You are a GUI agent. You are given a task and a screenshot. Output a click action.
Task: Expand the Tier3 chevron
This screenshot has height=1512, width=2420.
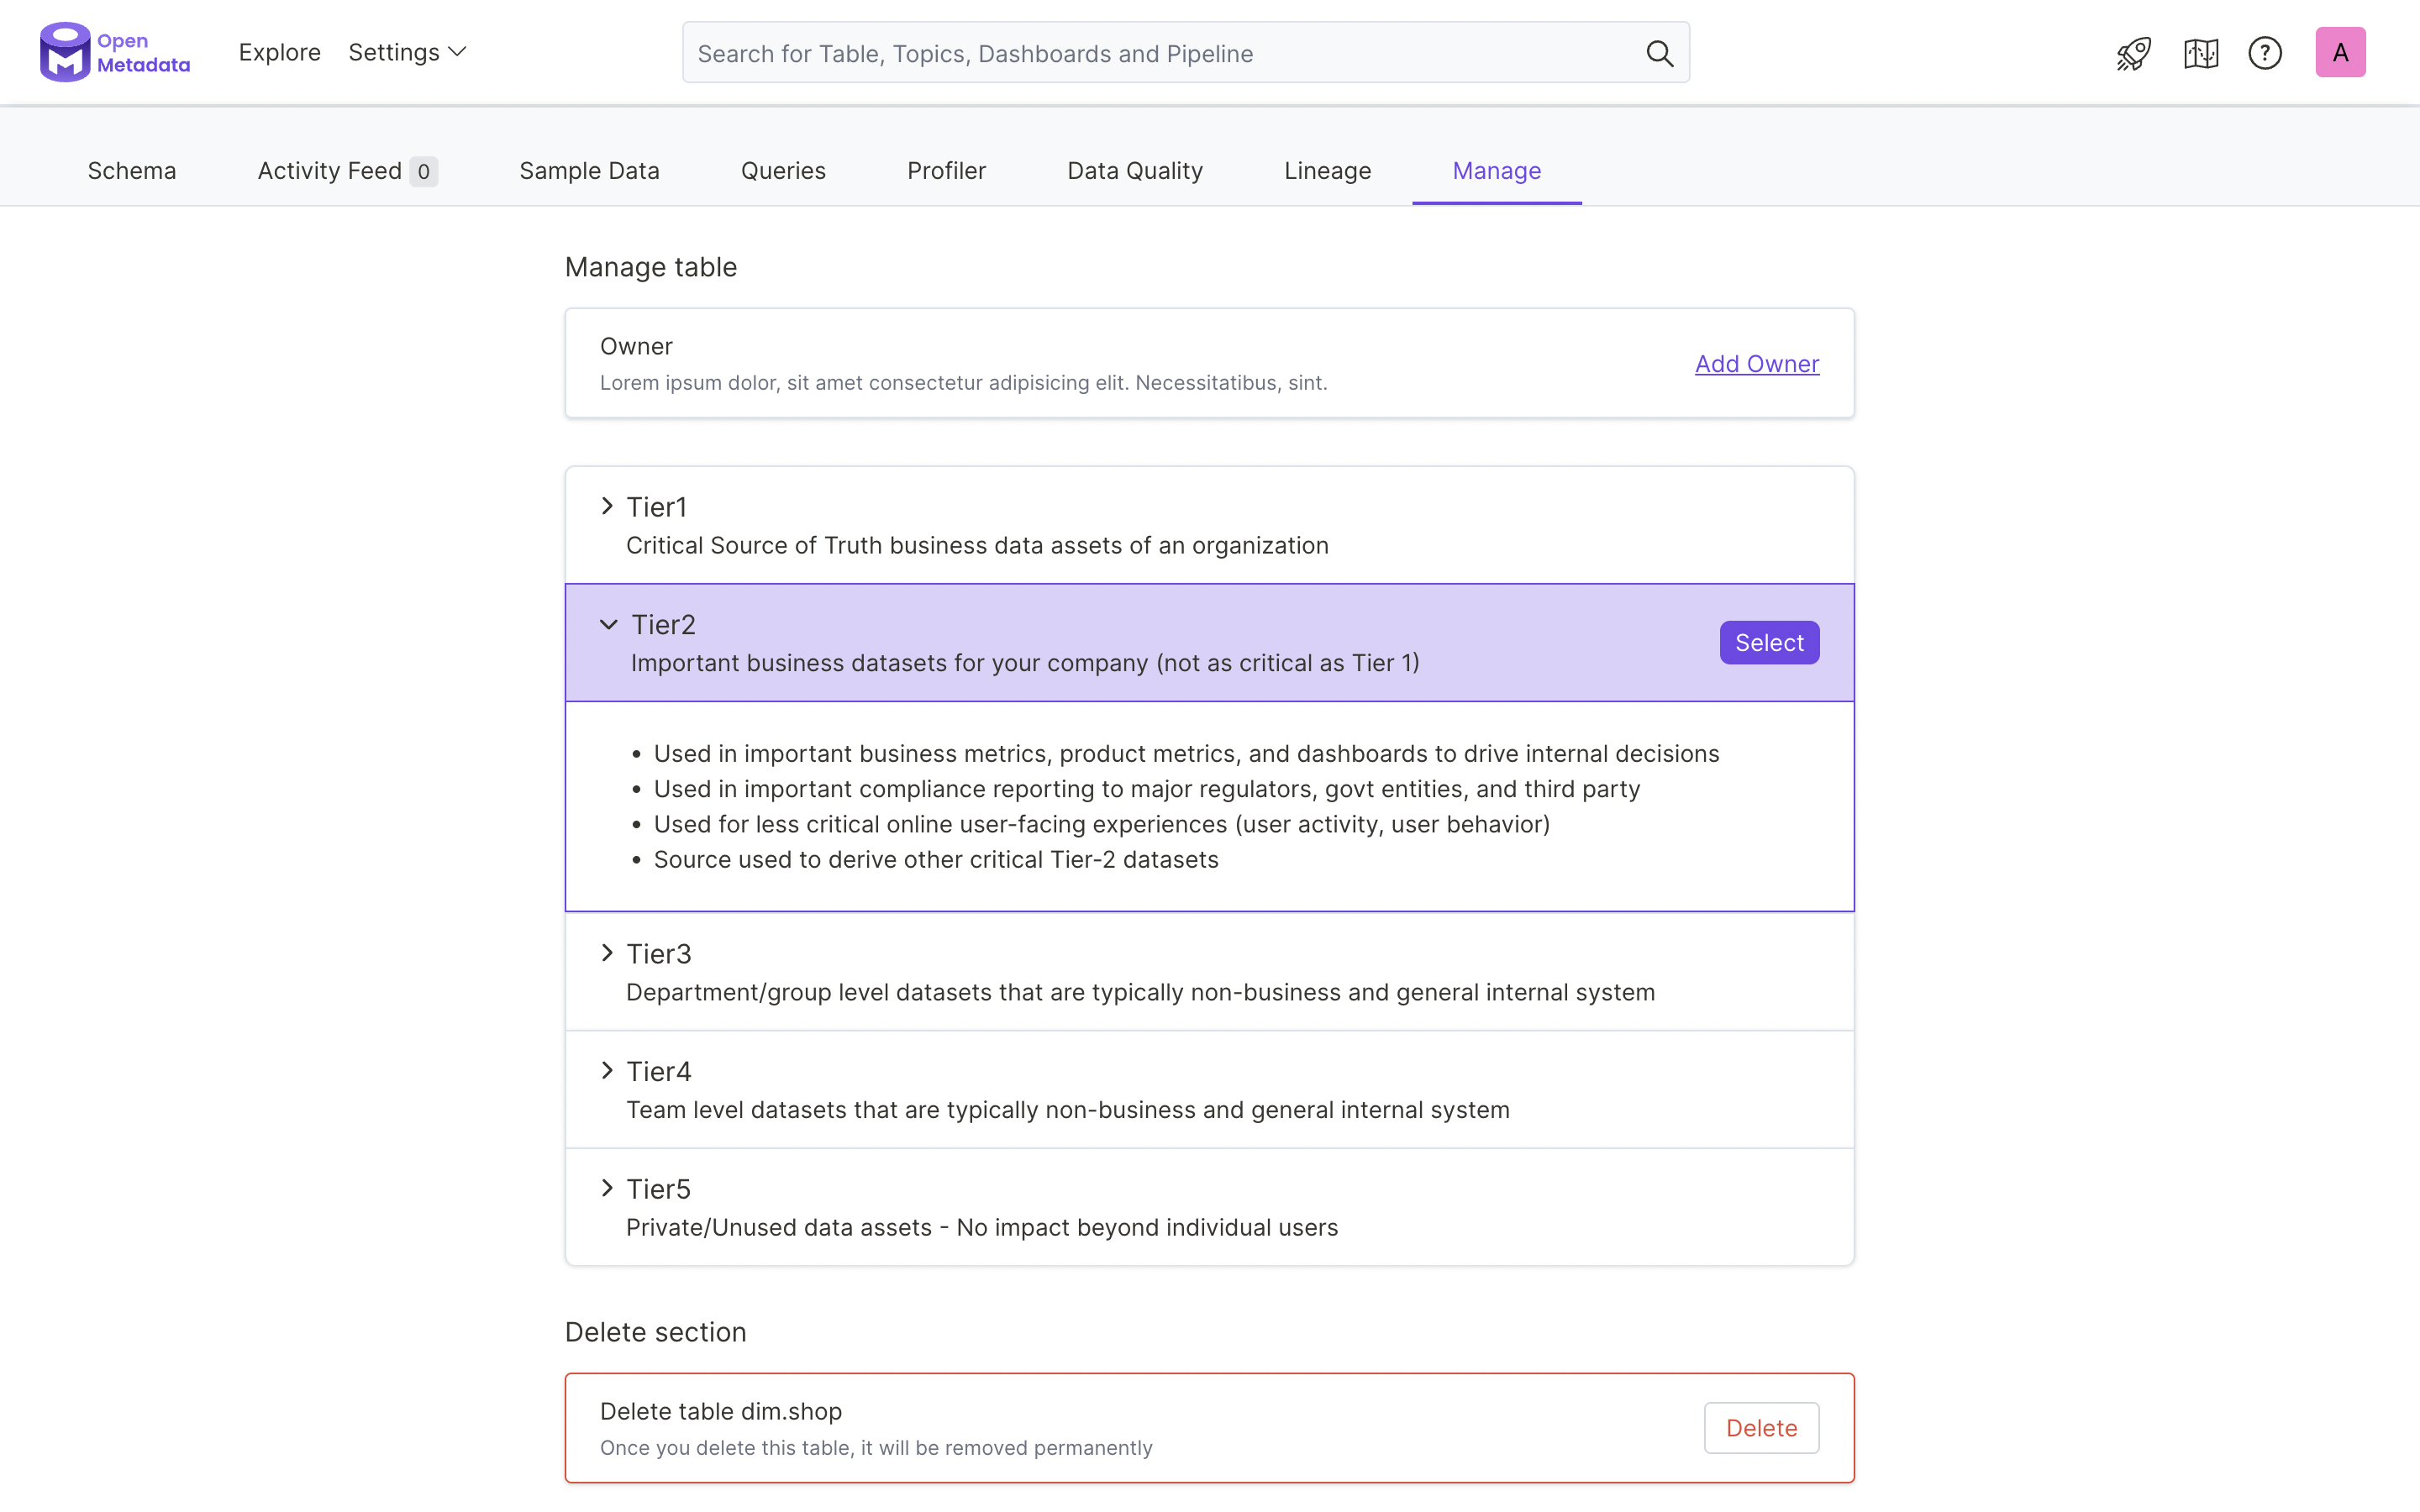[x=607, y=953]
